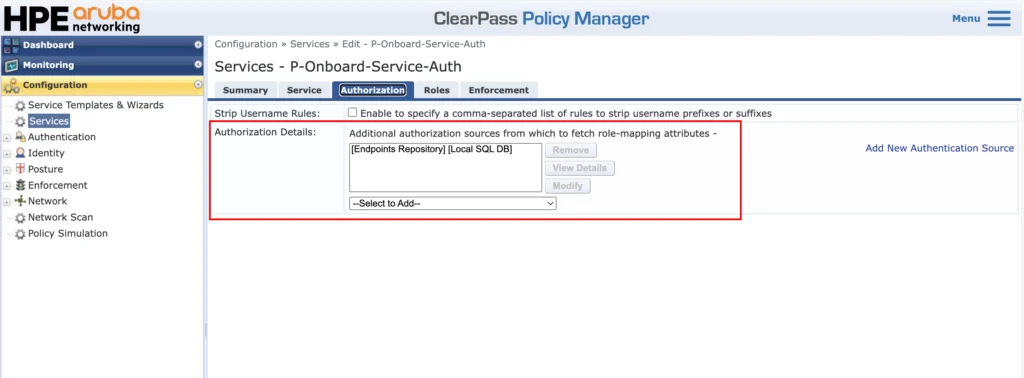Open the Select to Add dropdown
This screenshot has width=1024, height=378.
tap(453, 204)
